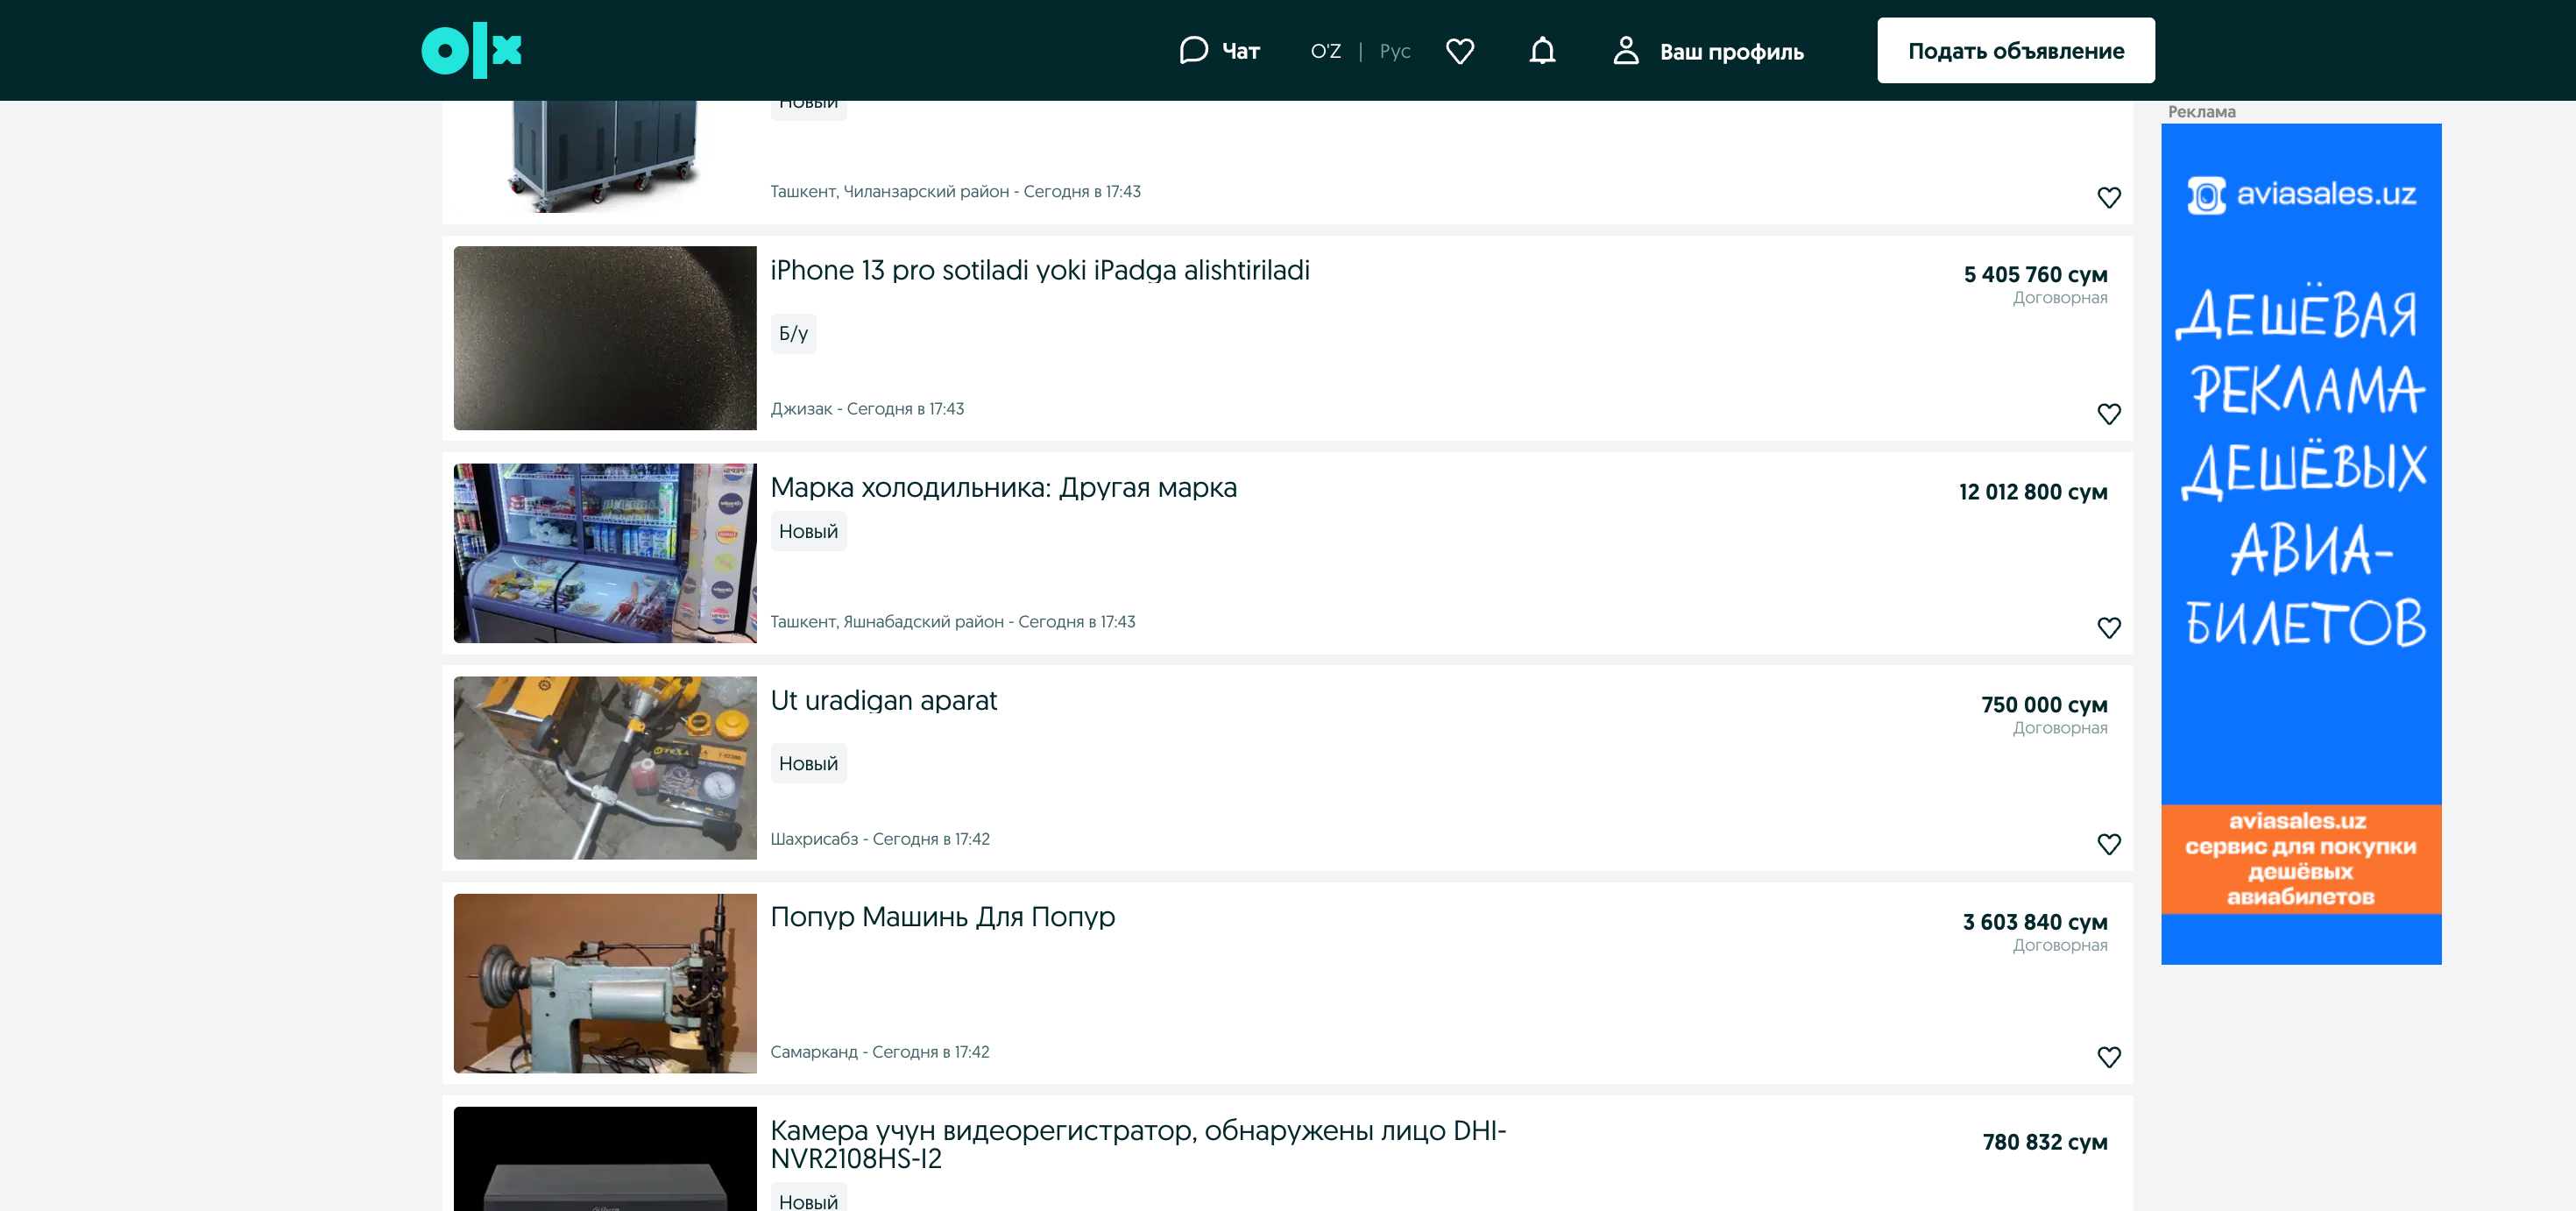Screen dimensions: 2576x1211
Task: Click price 12 012 800 сум
Action: point(2033,492)
